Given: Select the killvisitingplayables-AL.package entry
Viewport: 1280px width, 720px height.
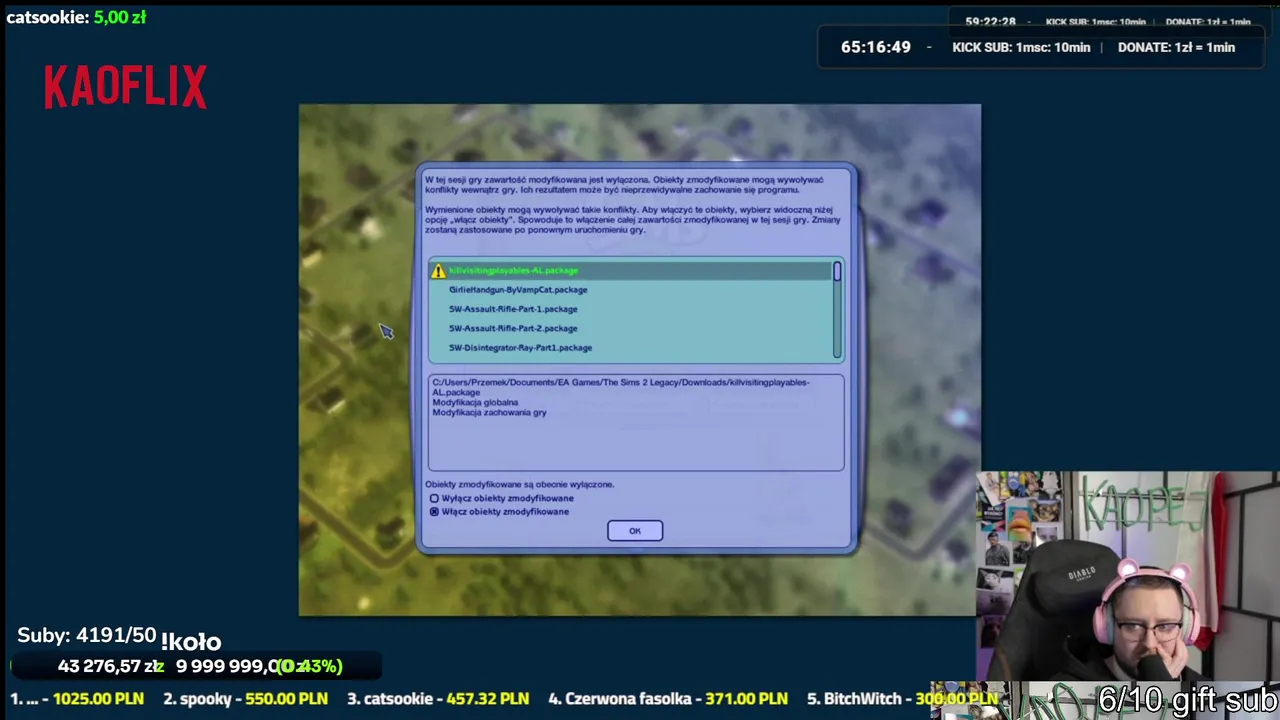Looking at the screenshot, I should [x=631, y=271].
